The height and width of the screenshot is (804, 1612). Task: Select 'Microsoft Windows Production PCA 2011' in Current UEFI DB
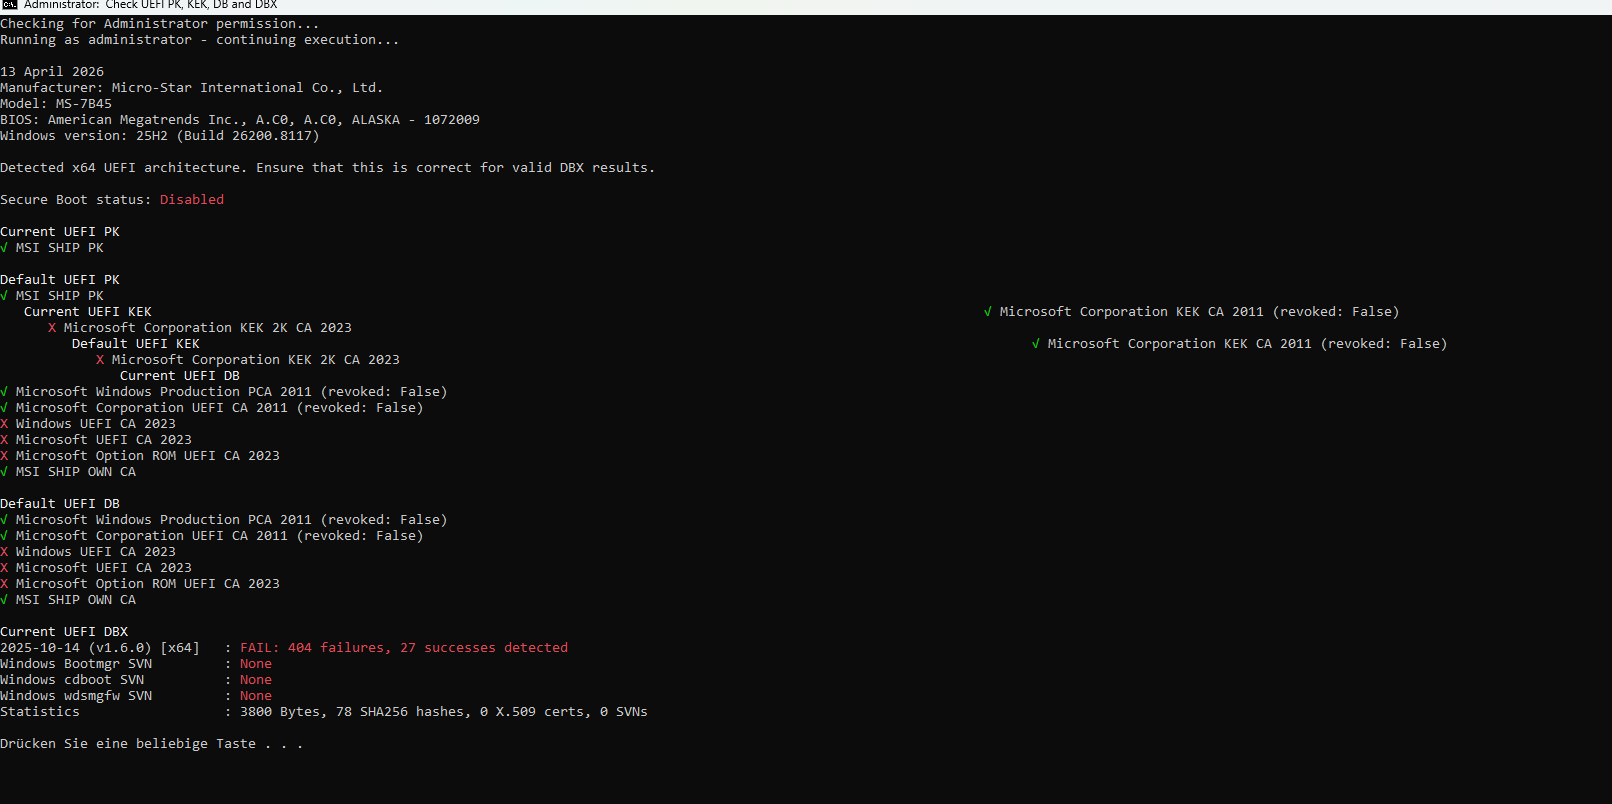coord(232,392)
